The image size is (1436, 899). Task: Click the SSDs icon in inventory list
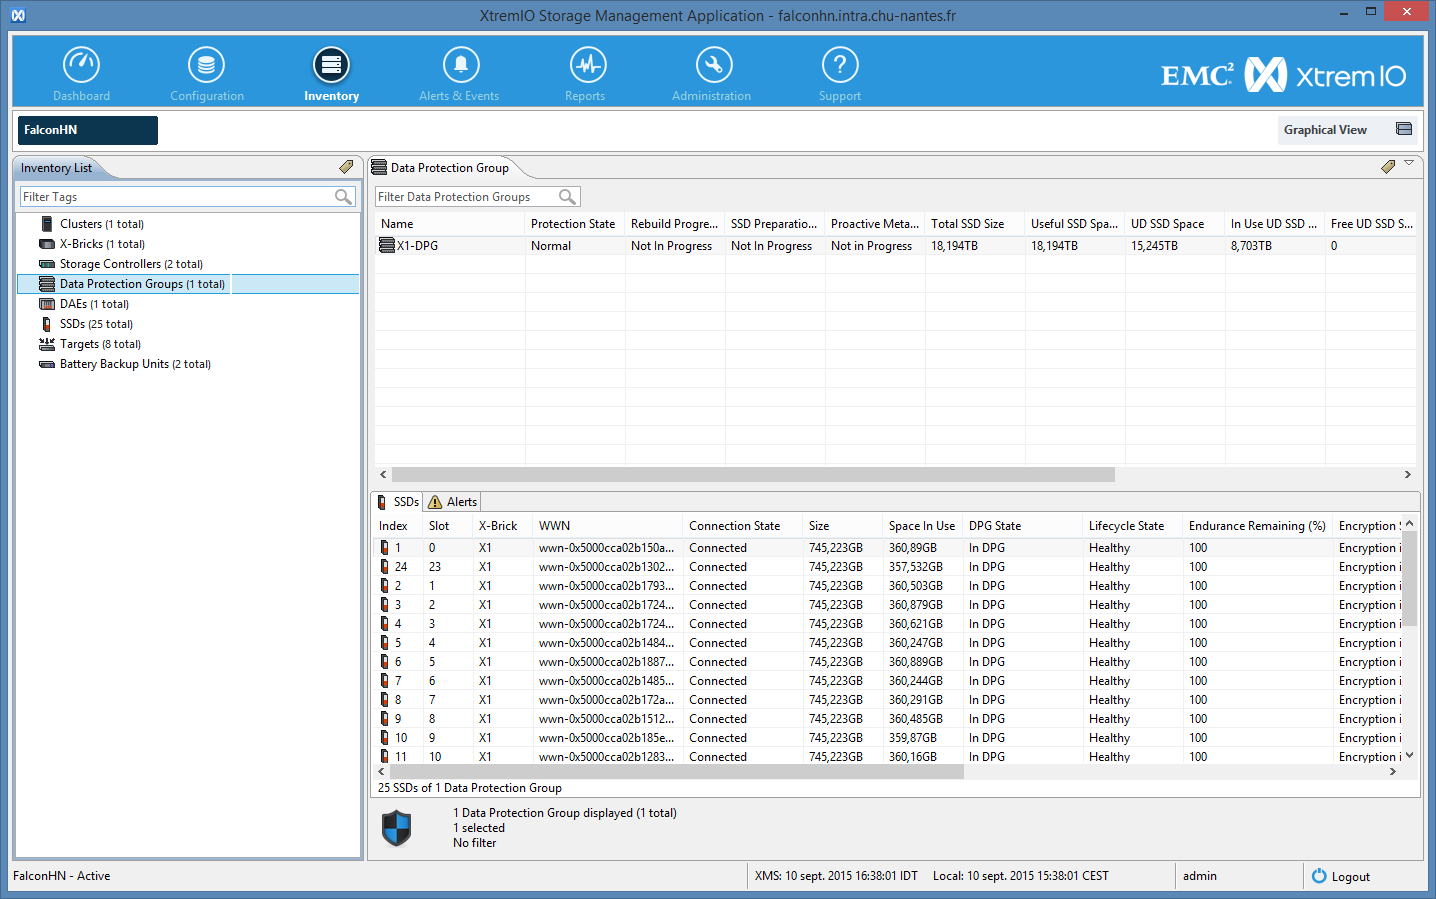[47, 324]
